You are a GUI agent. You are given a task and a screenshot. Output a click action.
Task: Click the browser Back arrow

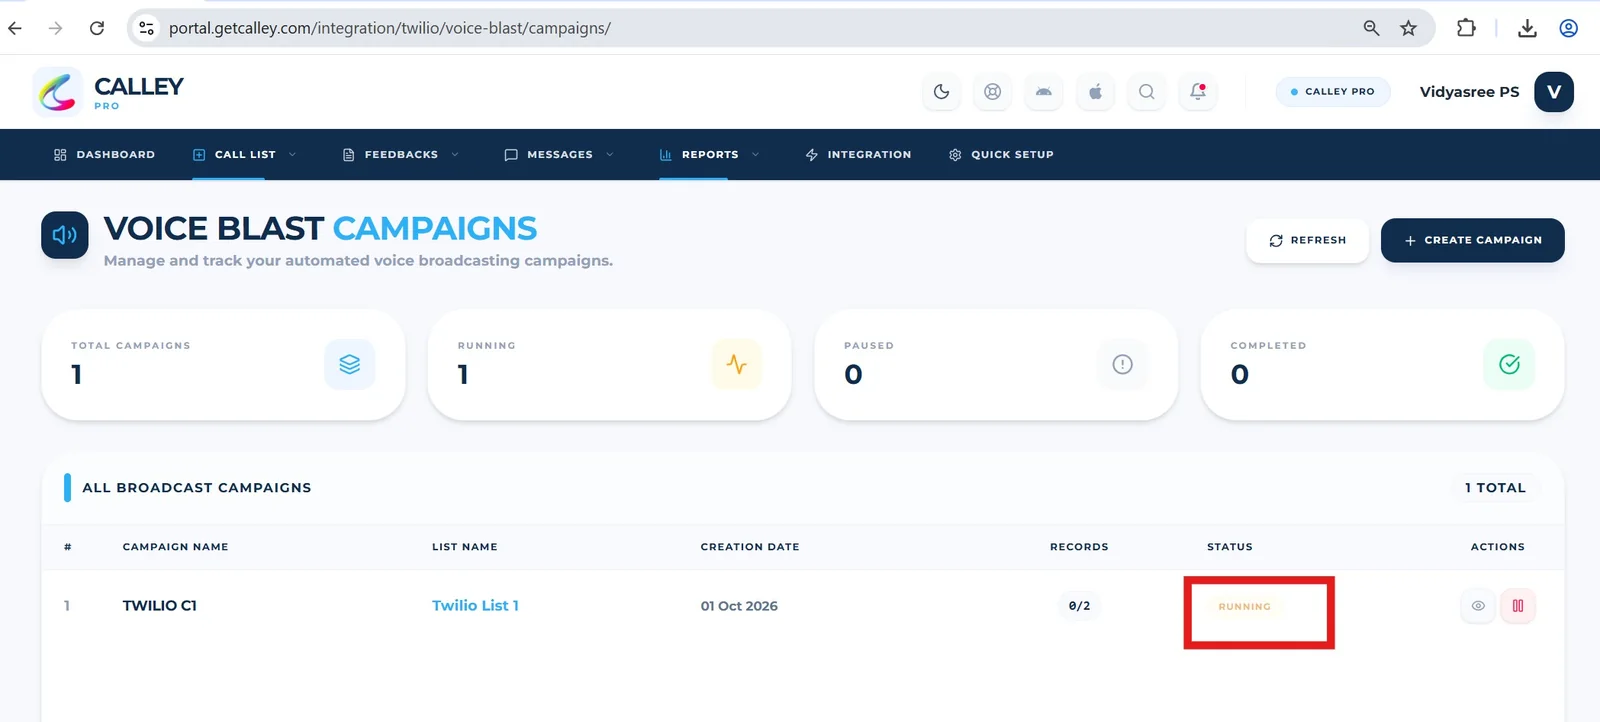15,28
